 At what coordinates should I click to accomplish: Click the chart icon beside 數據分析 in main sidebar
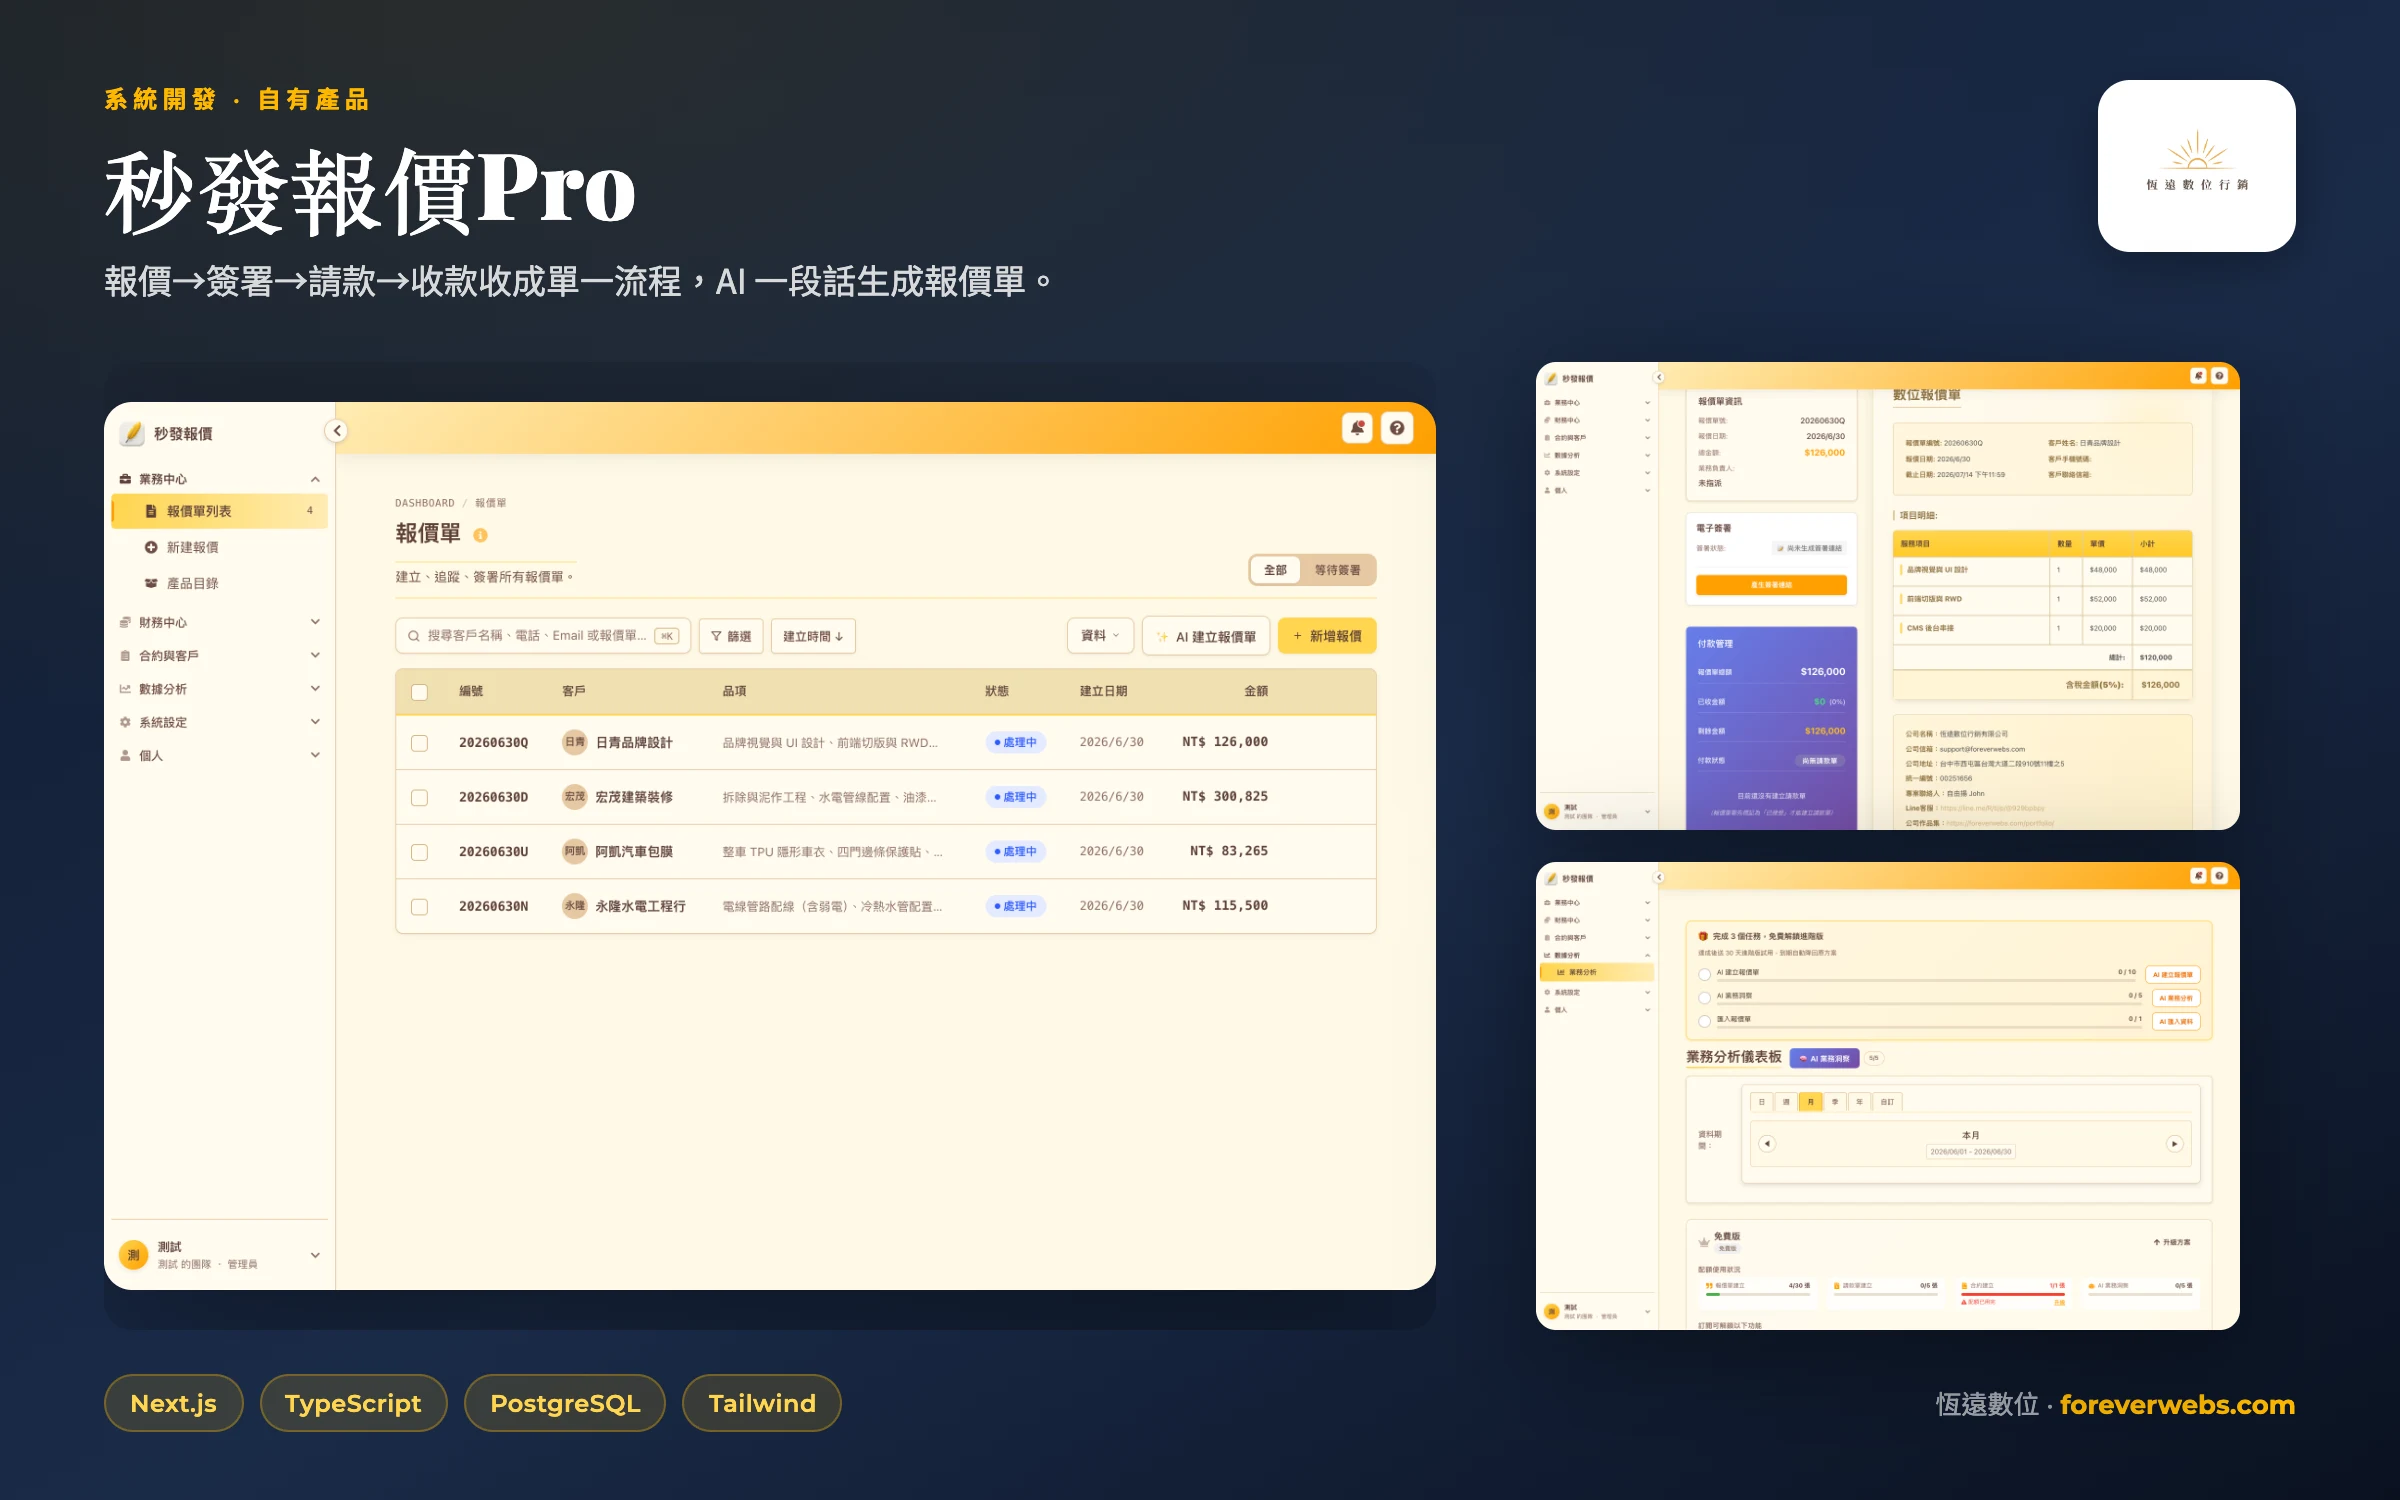(x=125, y=689)
